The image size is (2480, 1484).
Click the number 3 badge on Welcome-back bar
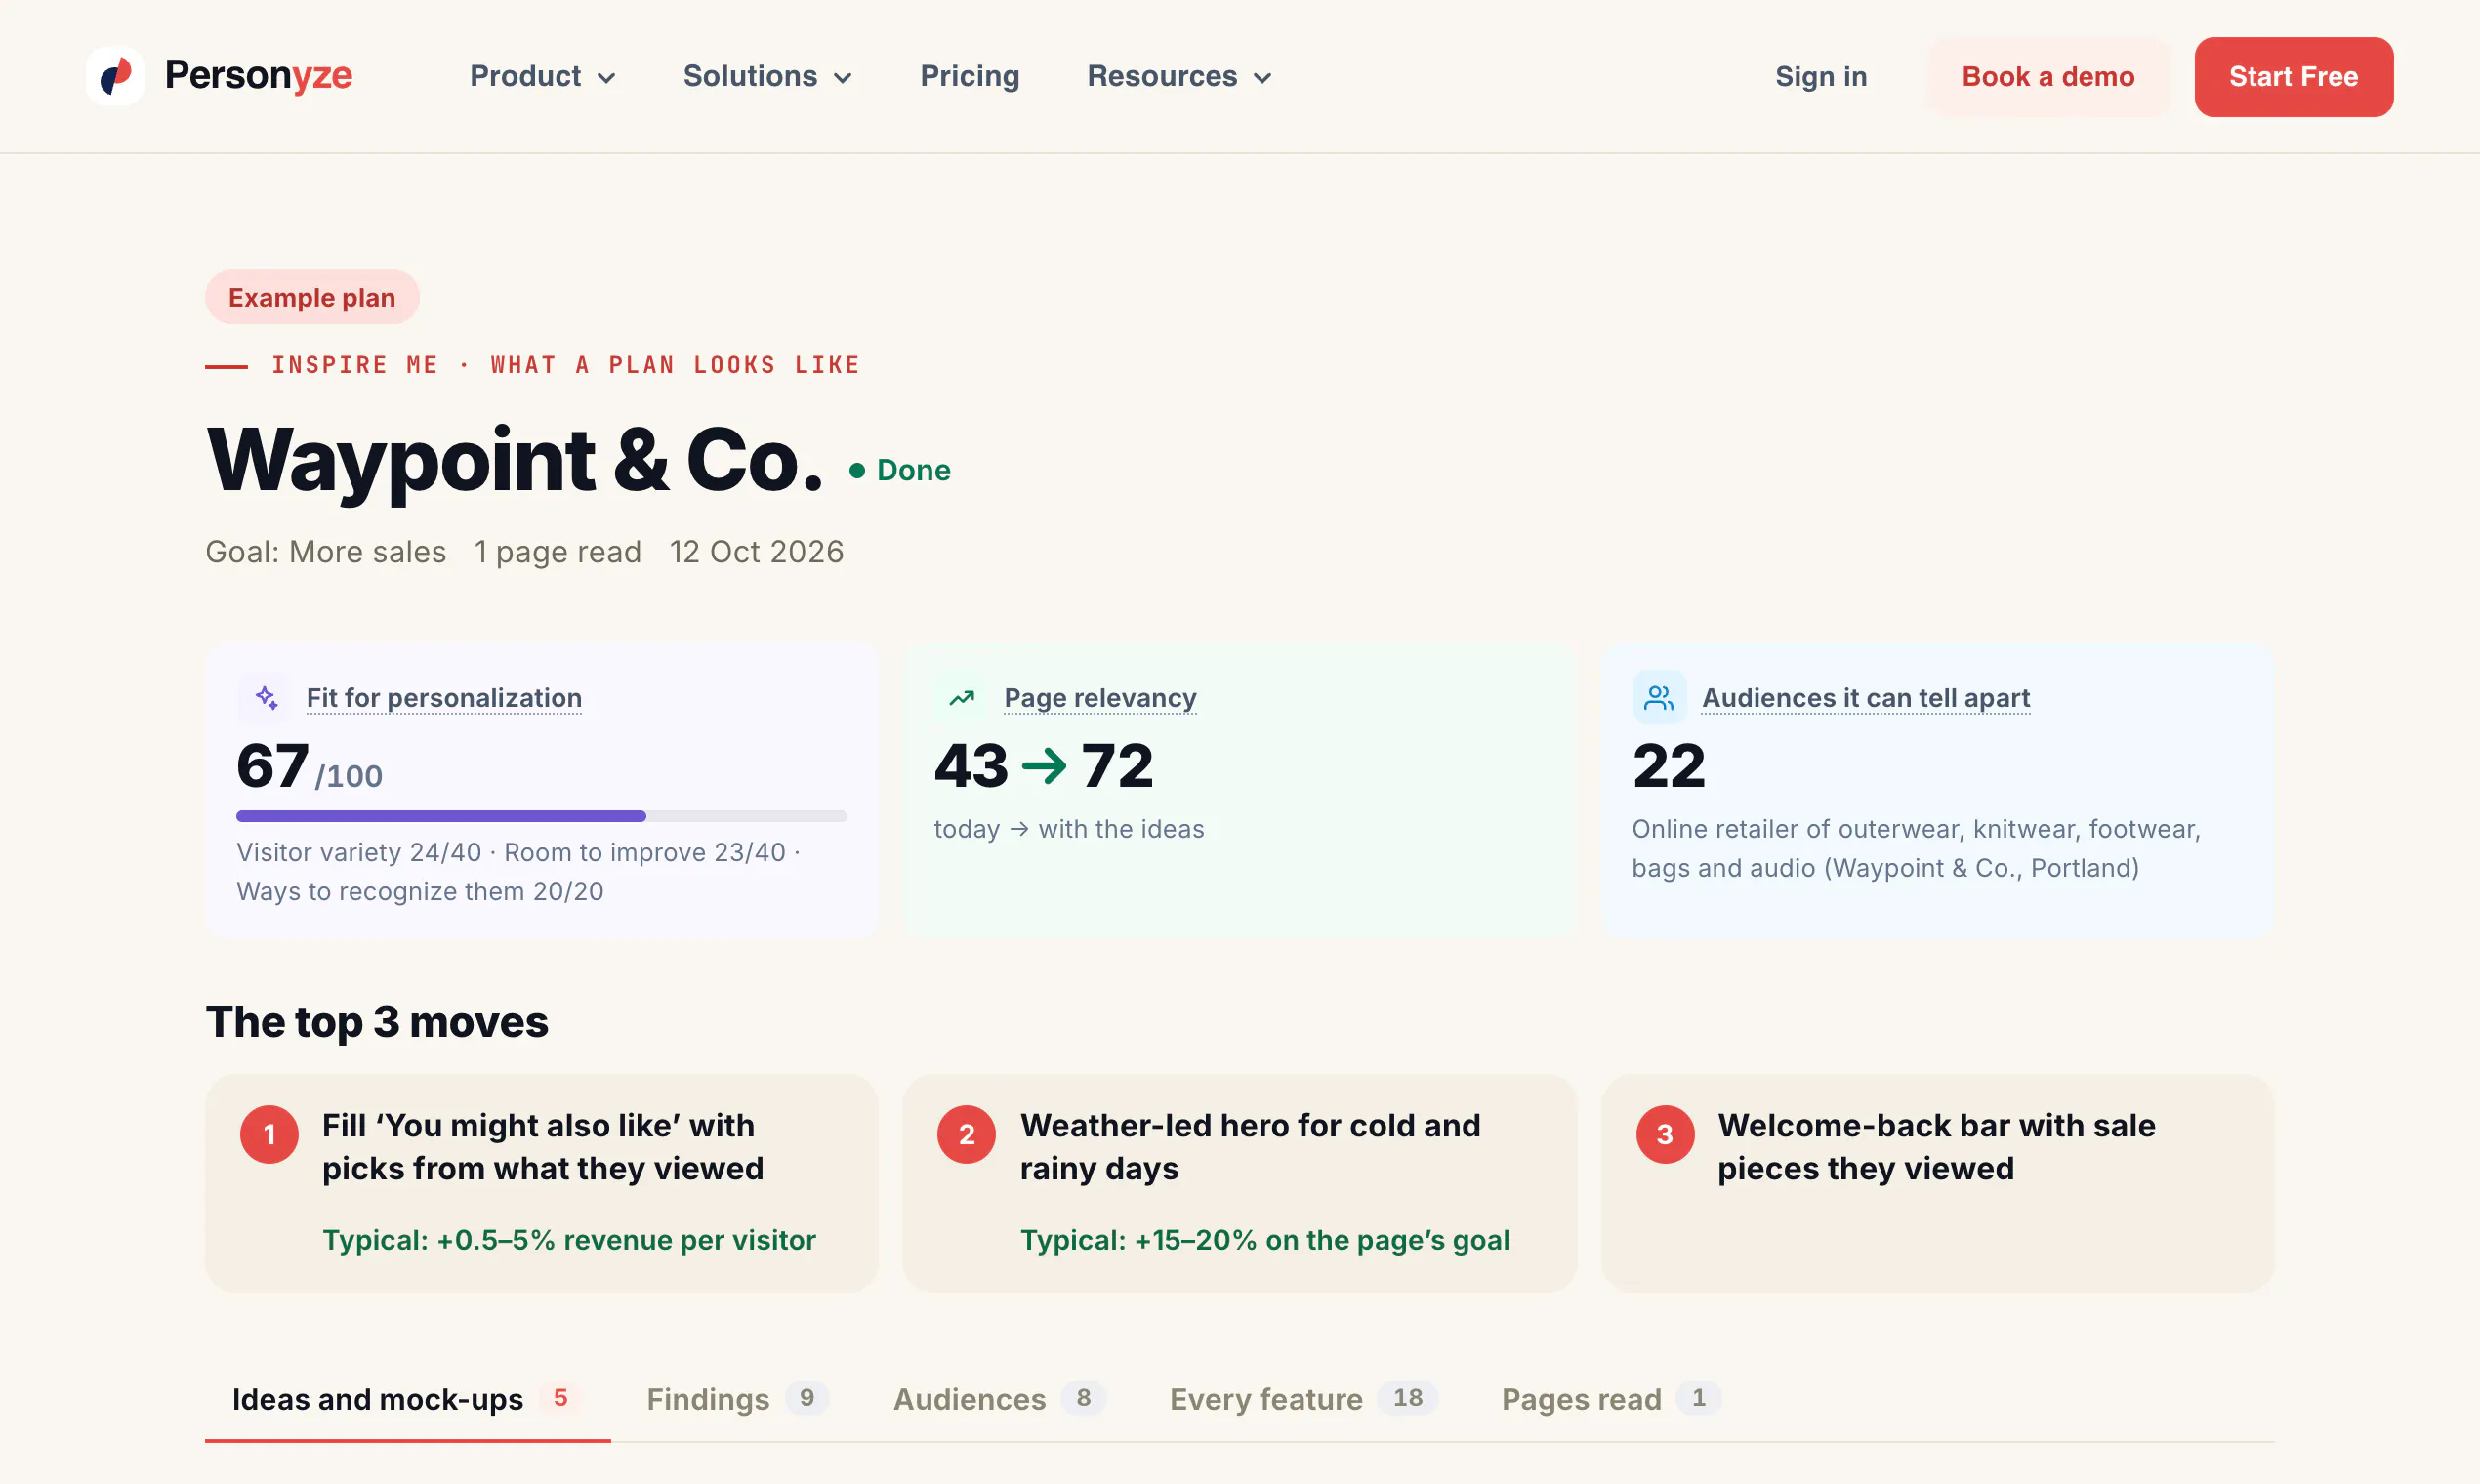point(1664,1134)
